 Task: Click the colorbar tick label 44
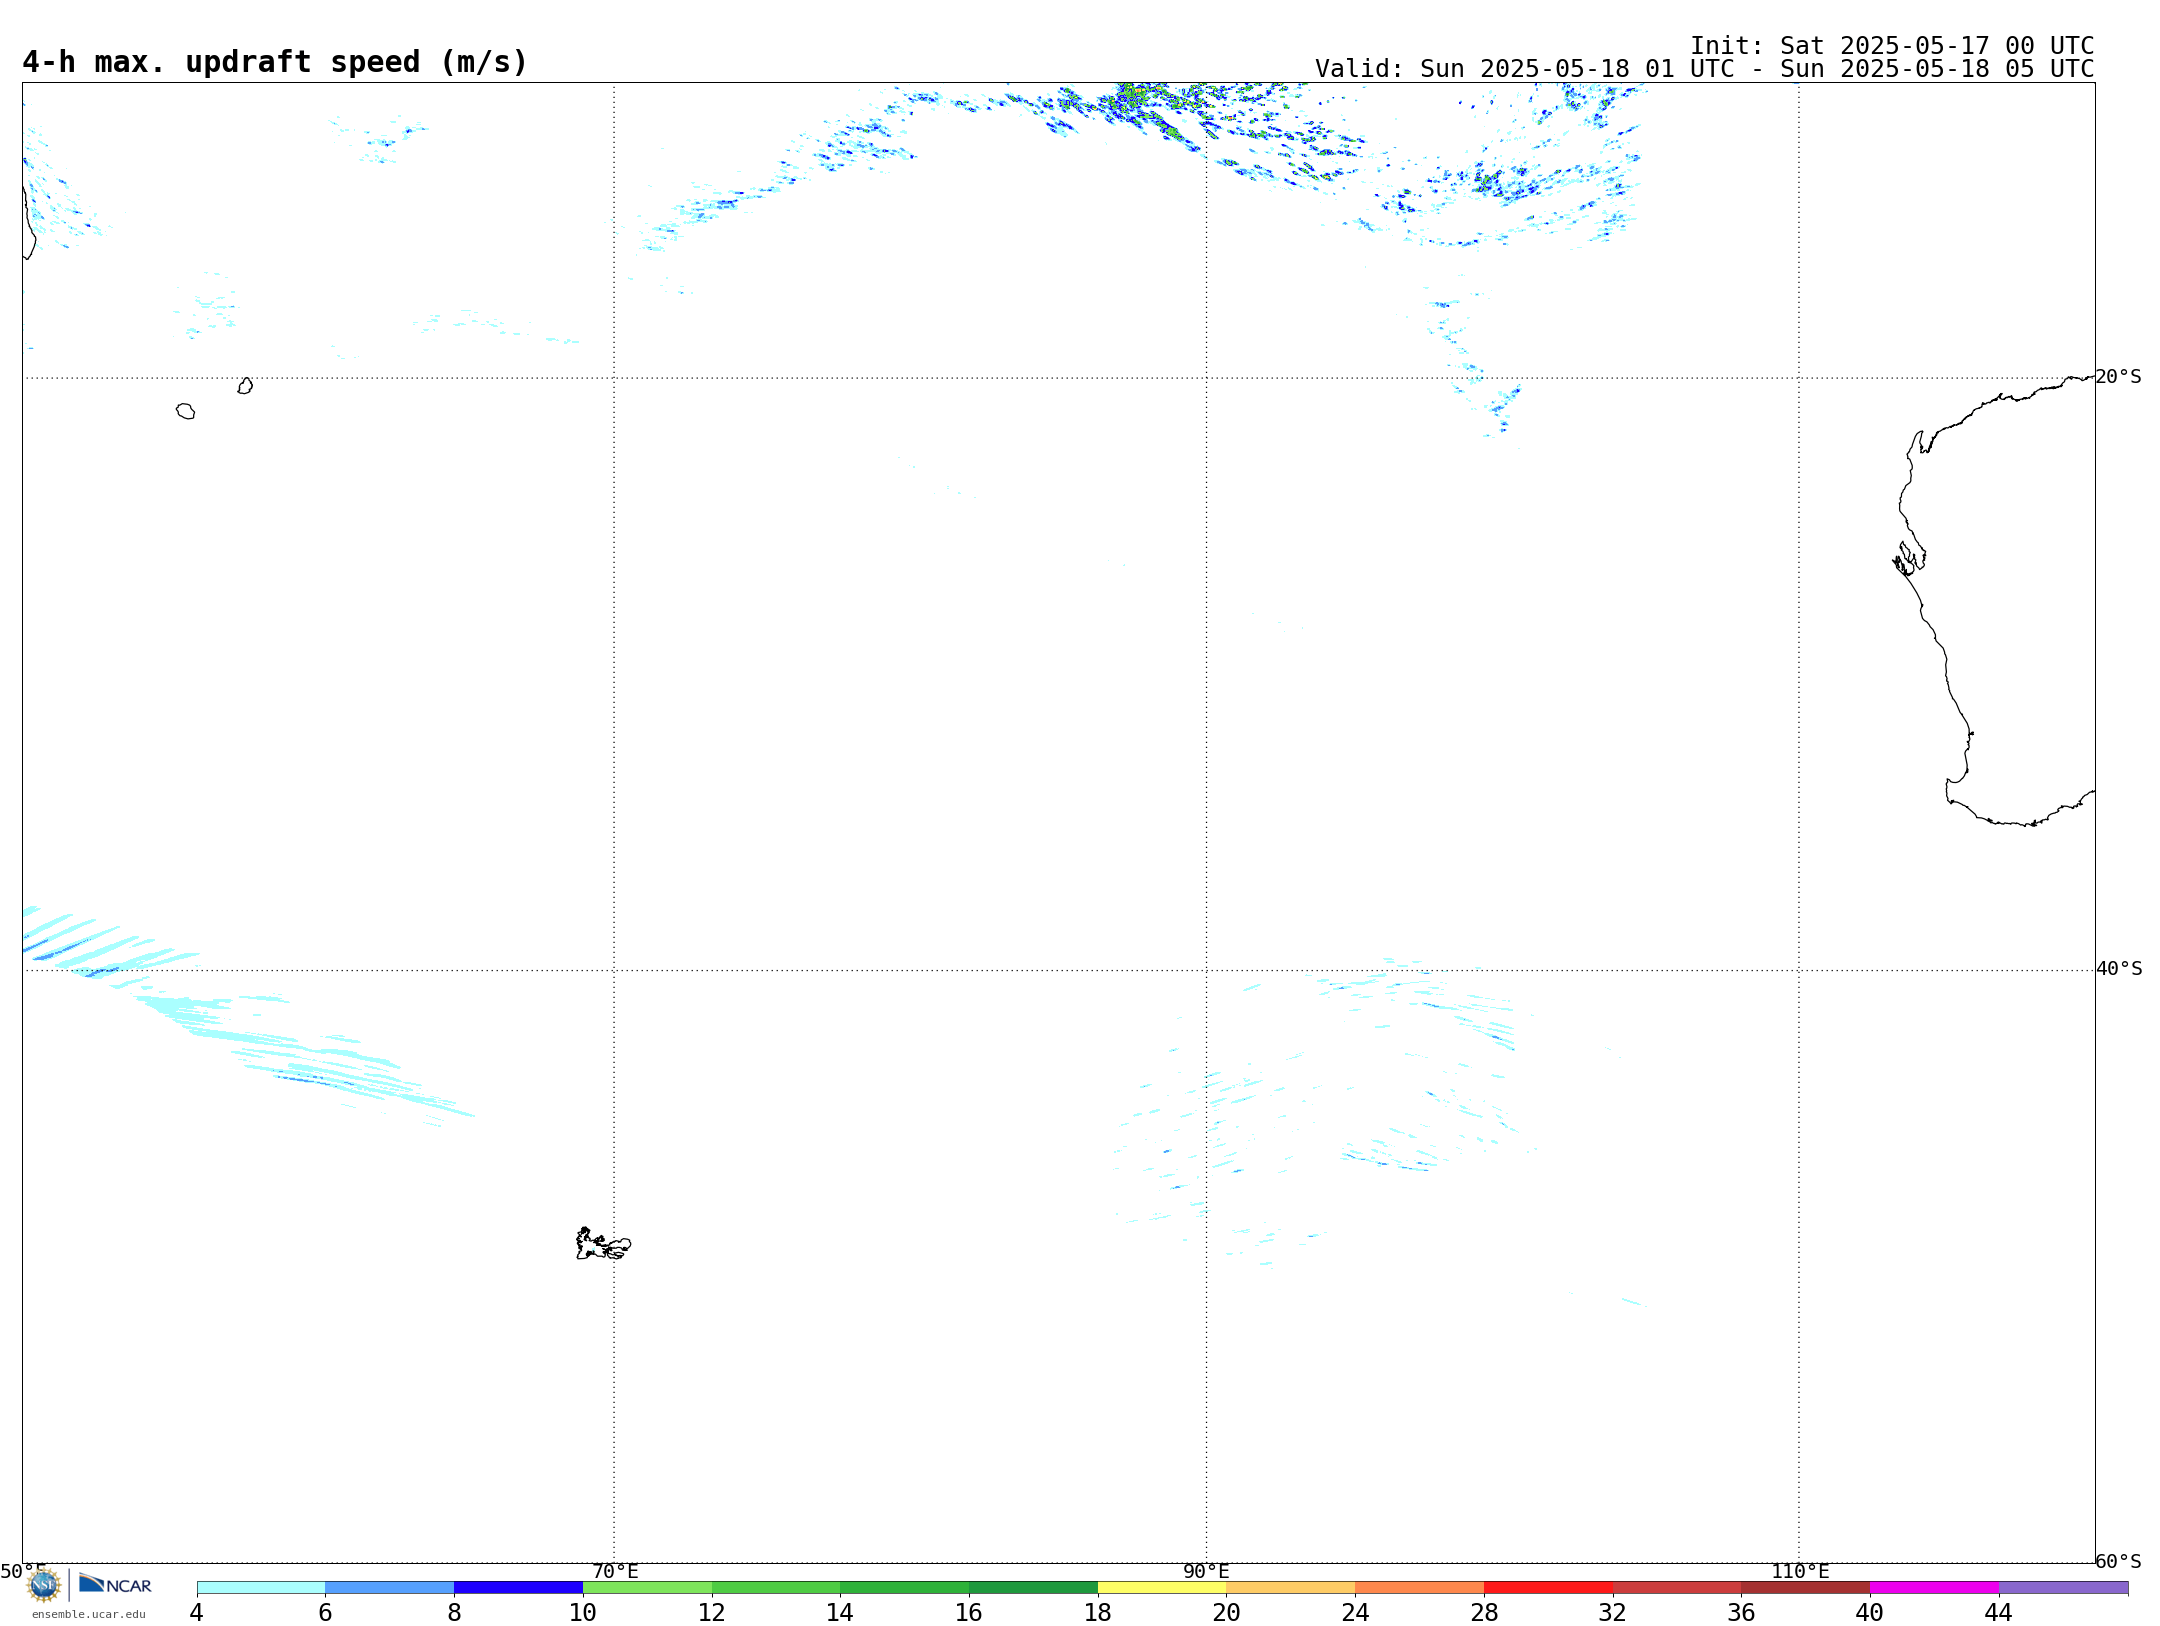[1998, 1612]
